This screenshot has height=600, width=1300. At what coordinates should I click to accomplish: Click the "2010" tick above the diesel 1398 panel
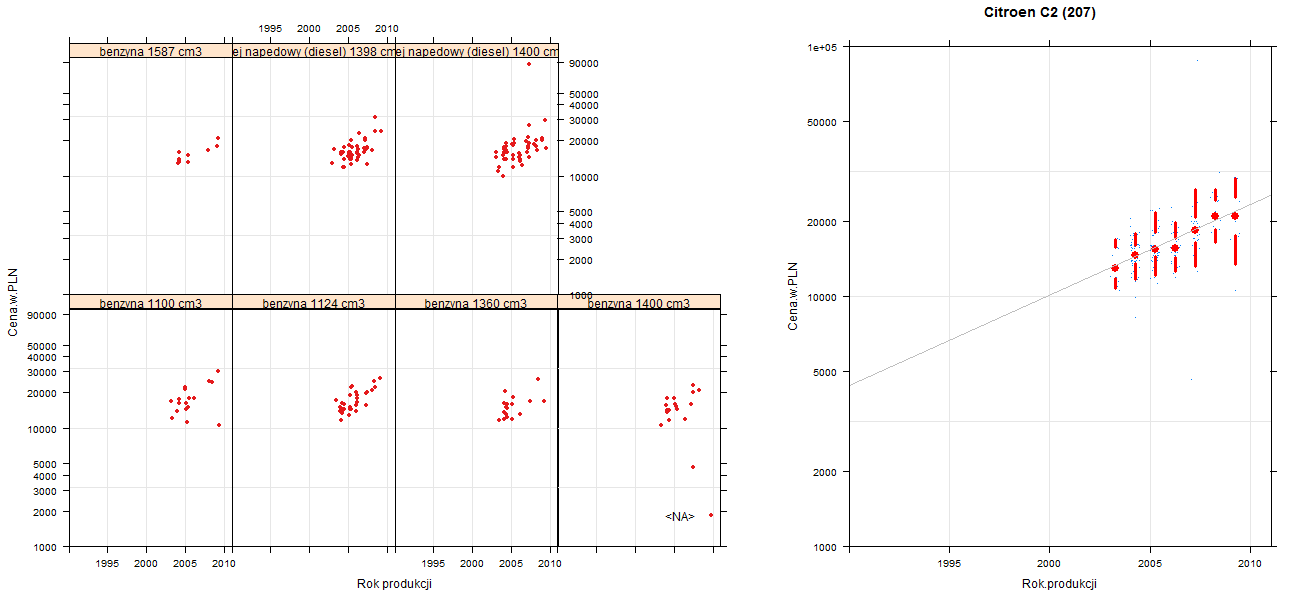click(387, 29)
